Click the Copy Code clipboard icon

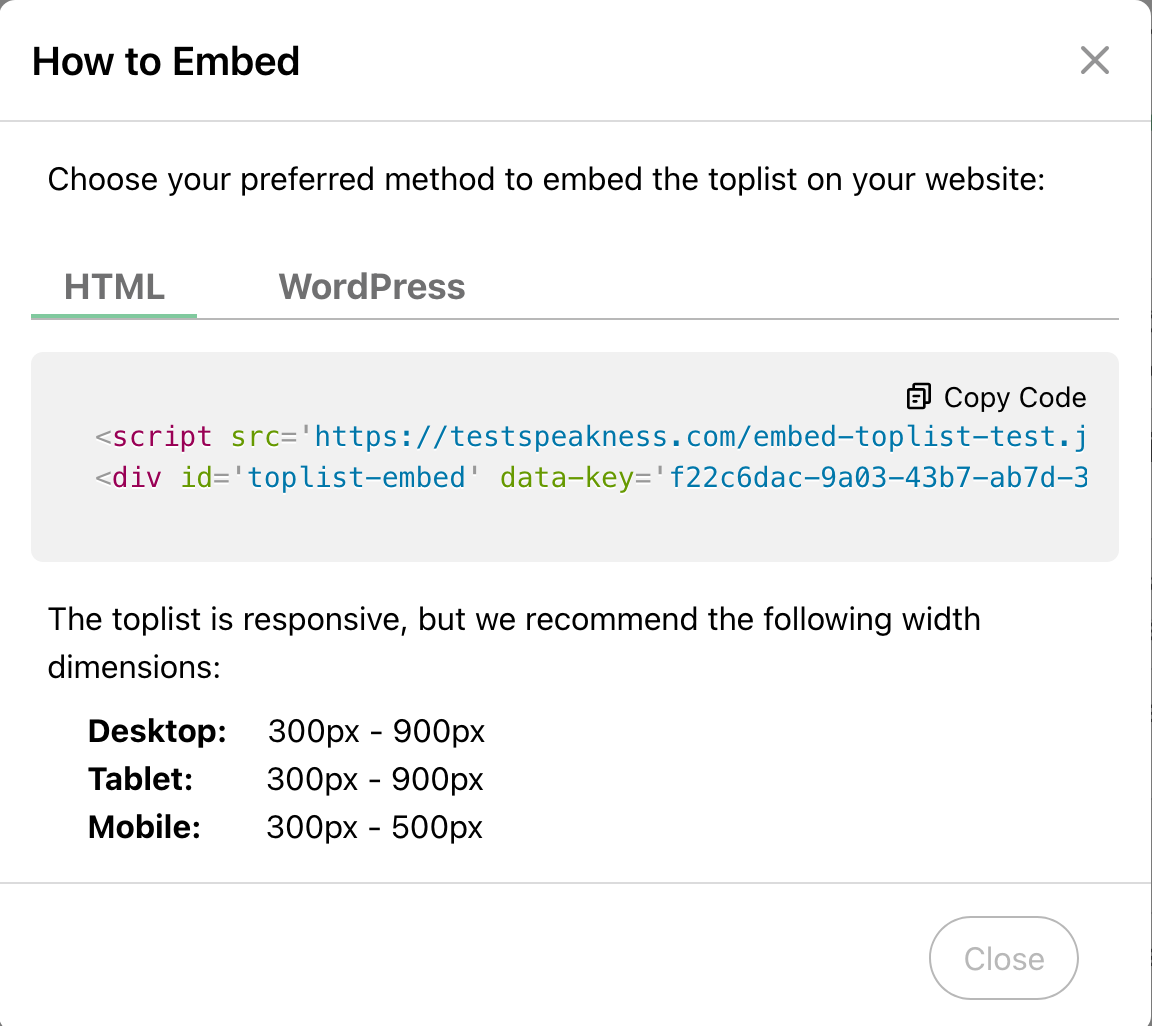[x=918, y=397]
